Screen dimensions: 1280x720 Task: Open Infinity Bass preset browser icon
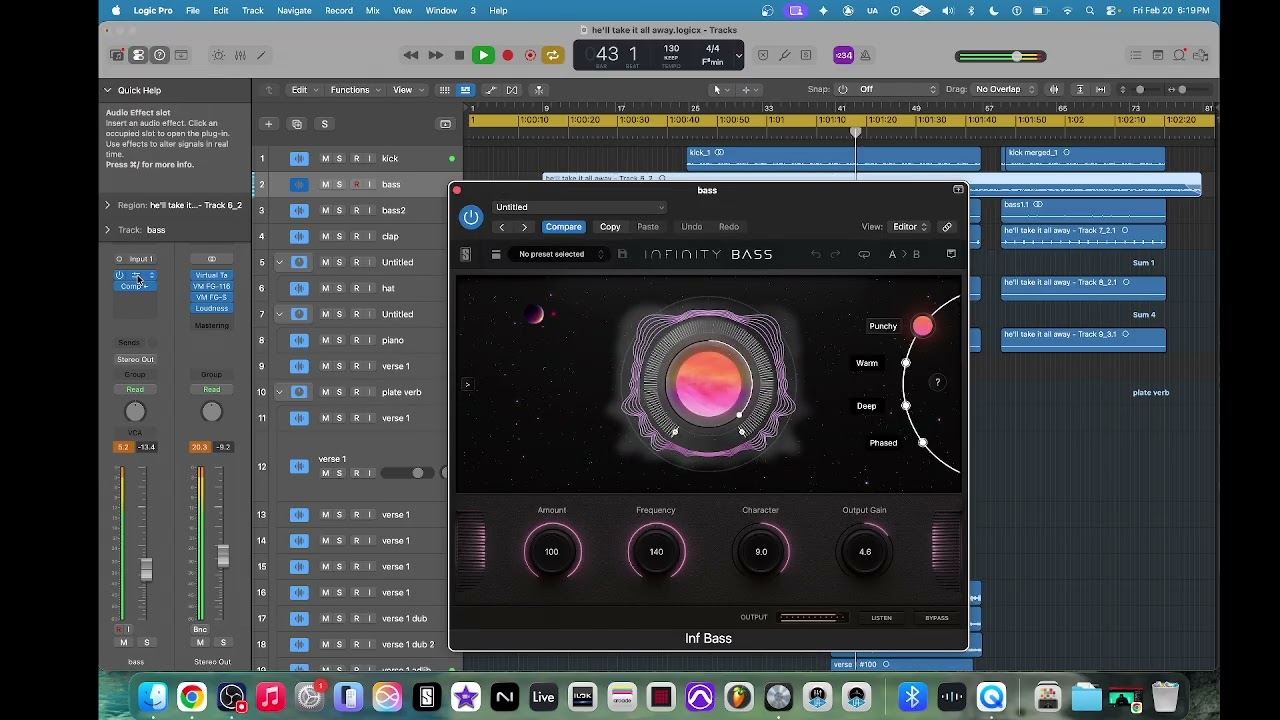(495, 254)
